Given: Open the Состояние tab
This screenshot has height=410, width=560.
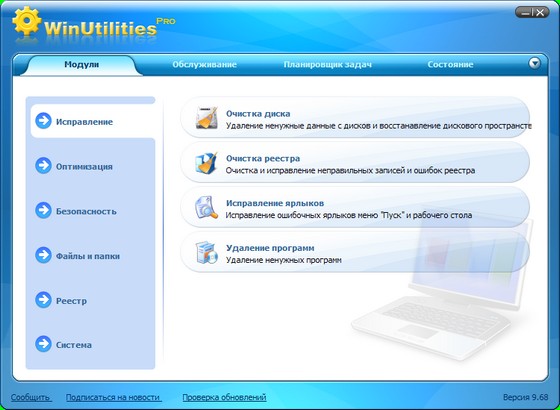Looking at the screenshot, I should point(450,65).
